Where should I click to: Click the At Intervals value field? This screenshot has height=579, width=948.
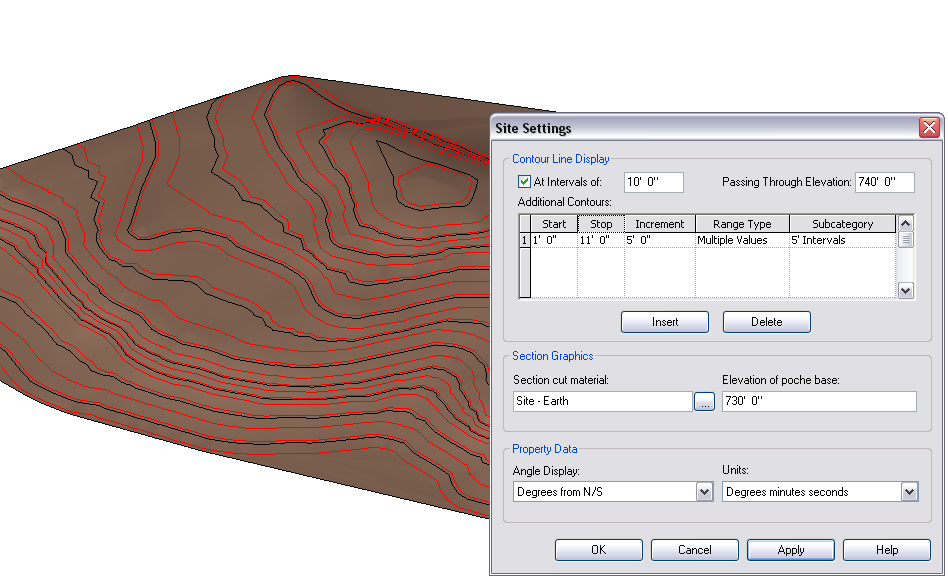653,182
